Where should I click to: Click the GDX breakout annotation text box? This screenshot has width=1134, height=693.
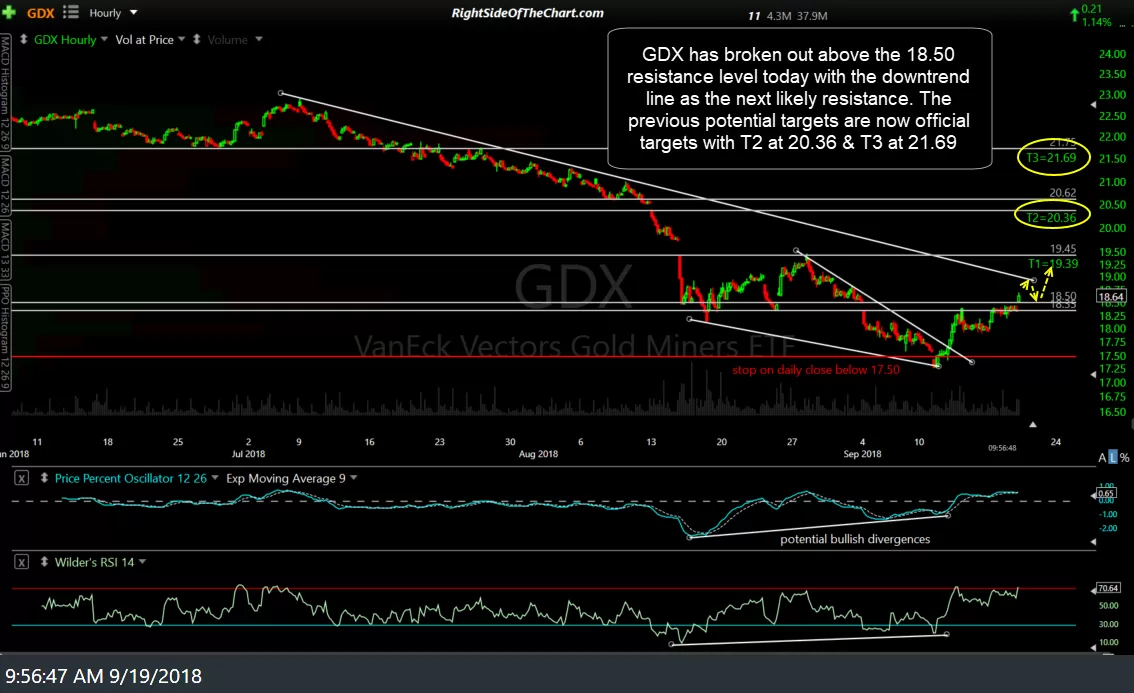(799, 98)
